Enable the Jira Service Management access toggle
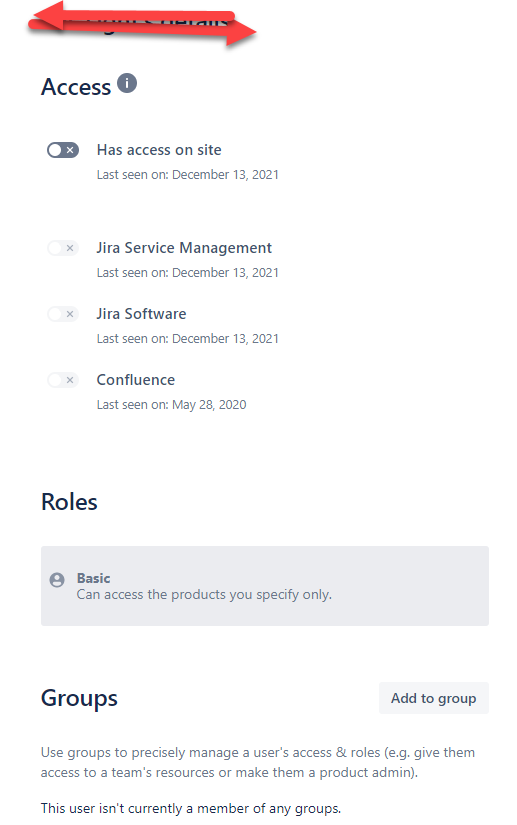The width and height of the screenshot is (517, 825). (x=63, y=248)
